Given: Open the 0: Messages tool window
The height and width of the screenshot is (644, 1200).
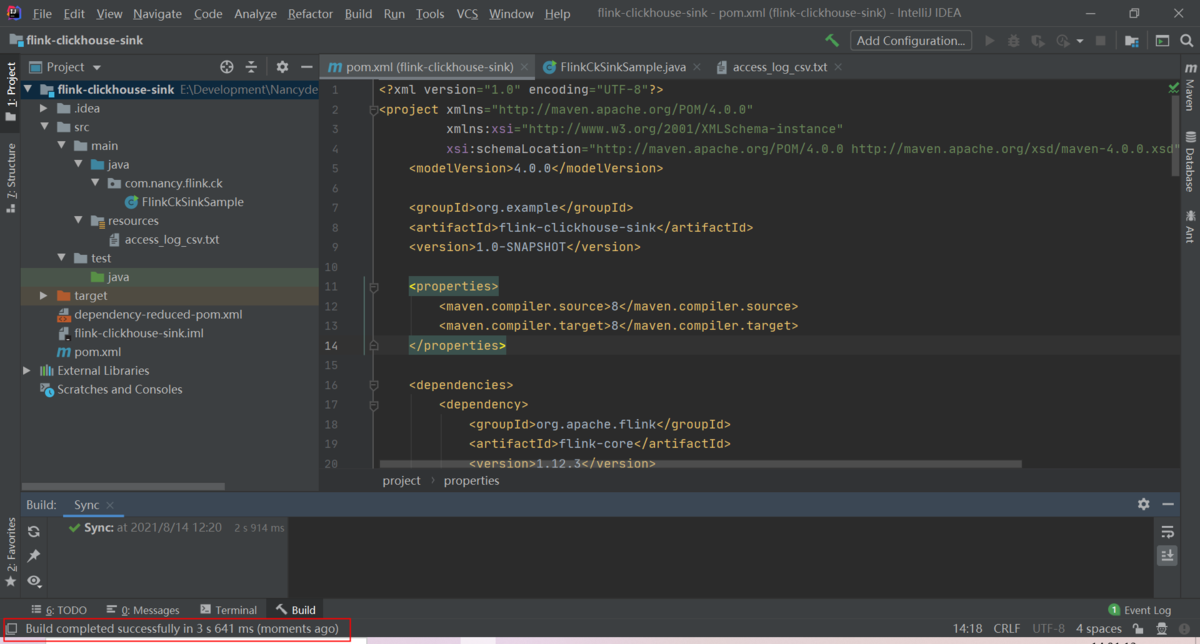Looking at the screenshot, I should click(143, 610).
